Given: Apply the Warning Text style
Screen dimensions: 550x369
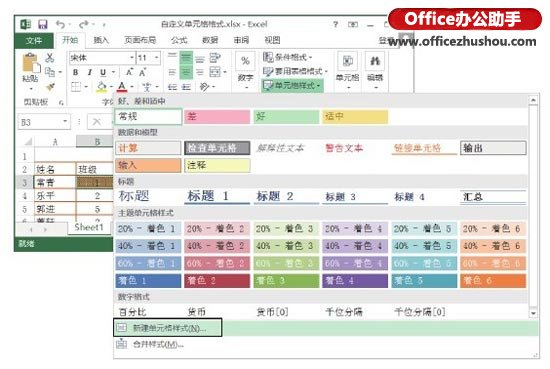Looking at the screenshot, I should click(355, 148).
